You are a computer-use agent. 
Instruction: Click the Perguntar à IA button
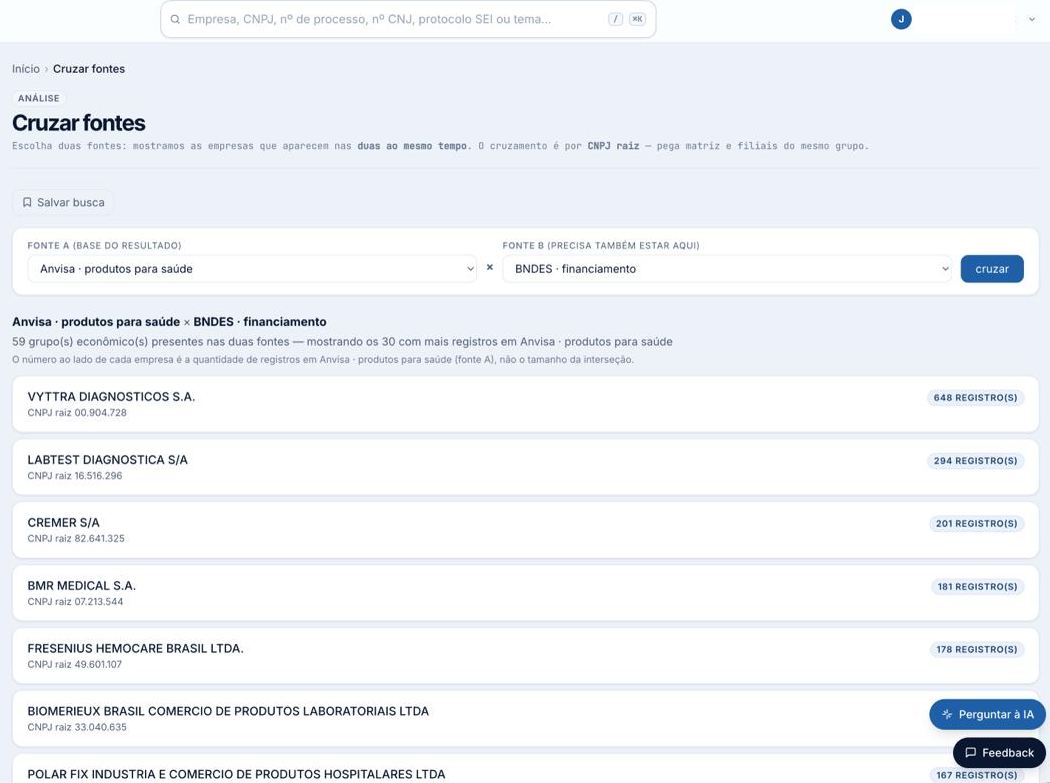tap(987, 715)
